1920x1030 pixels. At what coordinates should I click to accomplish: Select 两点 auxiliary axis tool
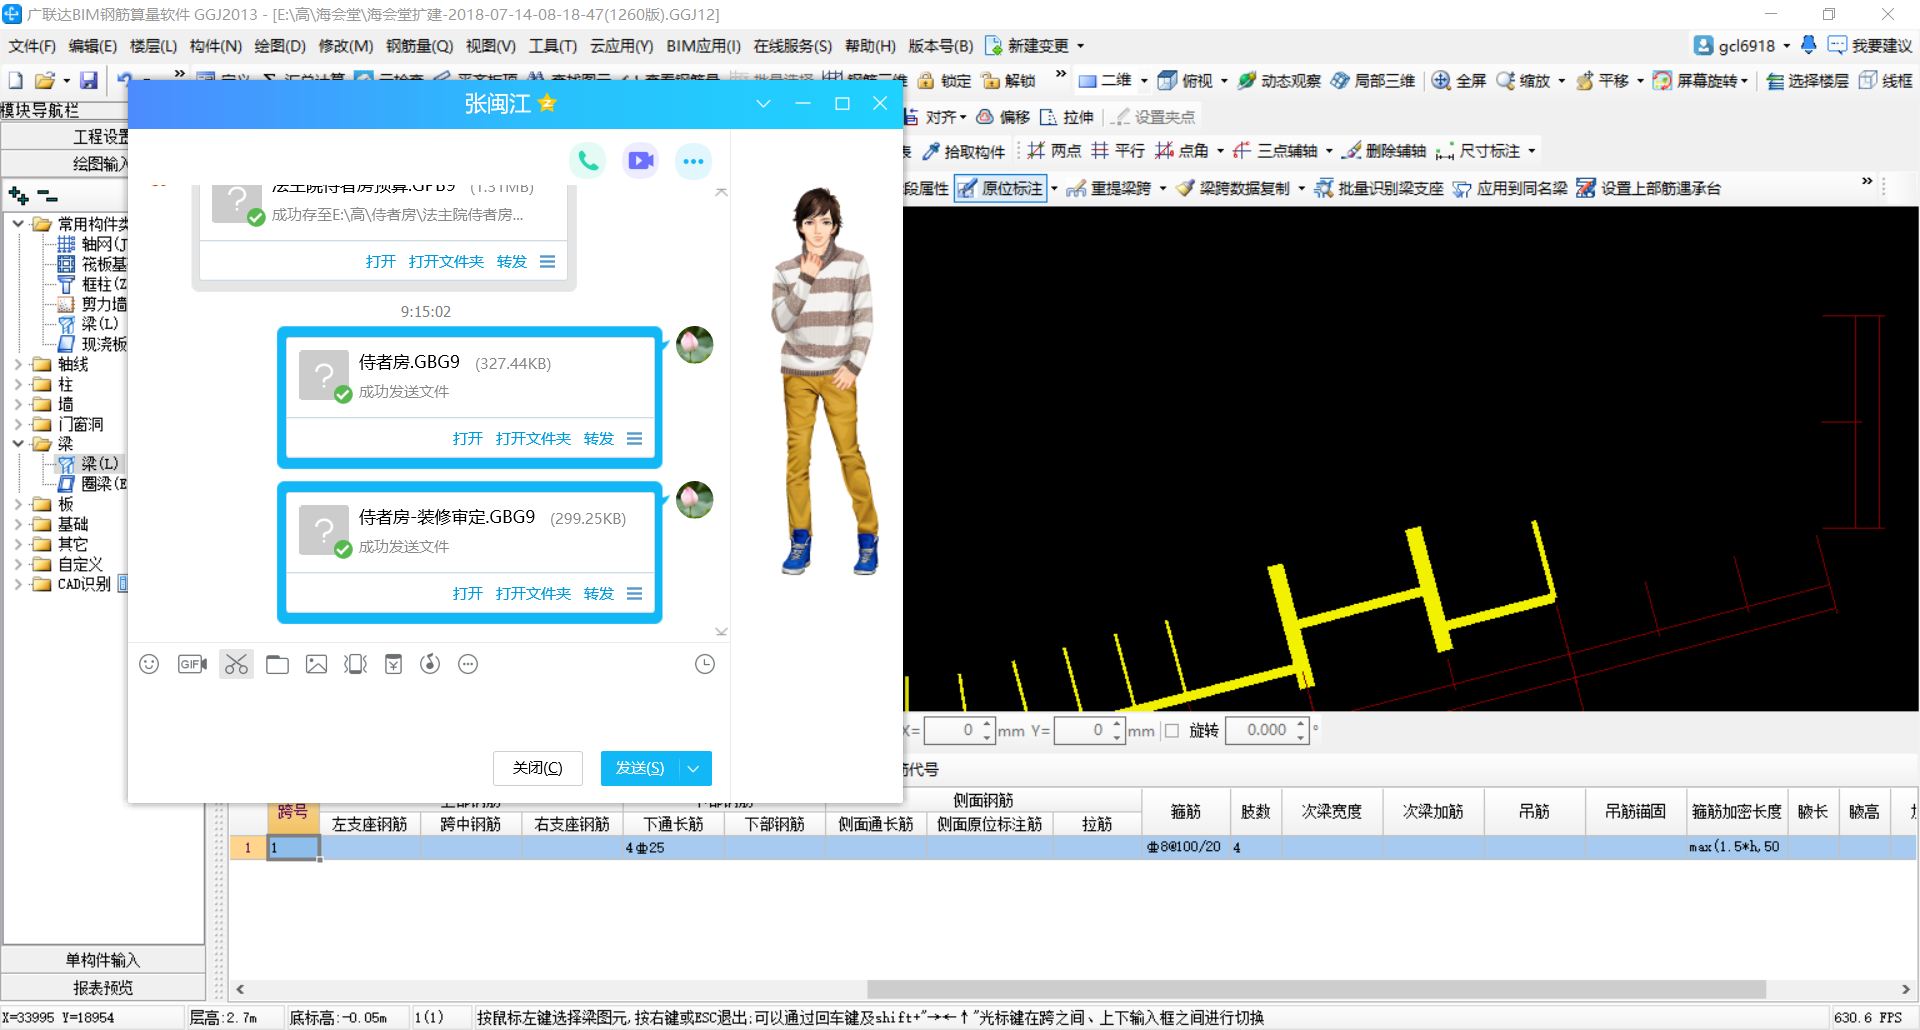(1054, 151)
